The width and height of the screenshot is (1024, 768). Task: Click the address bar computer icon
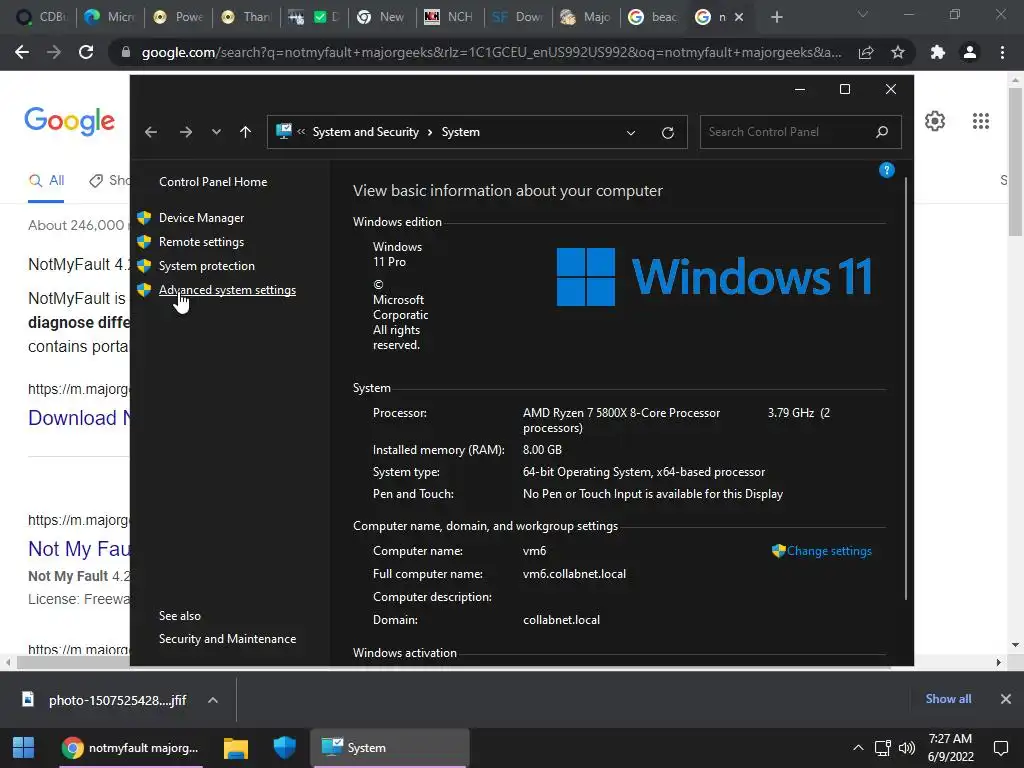coord(283,132)
